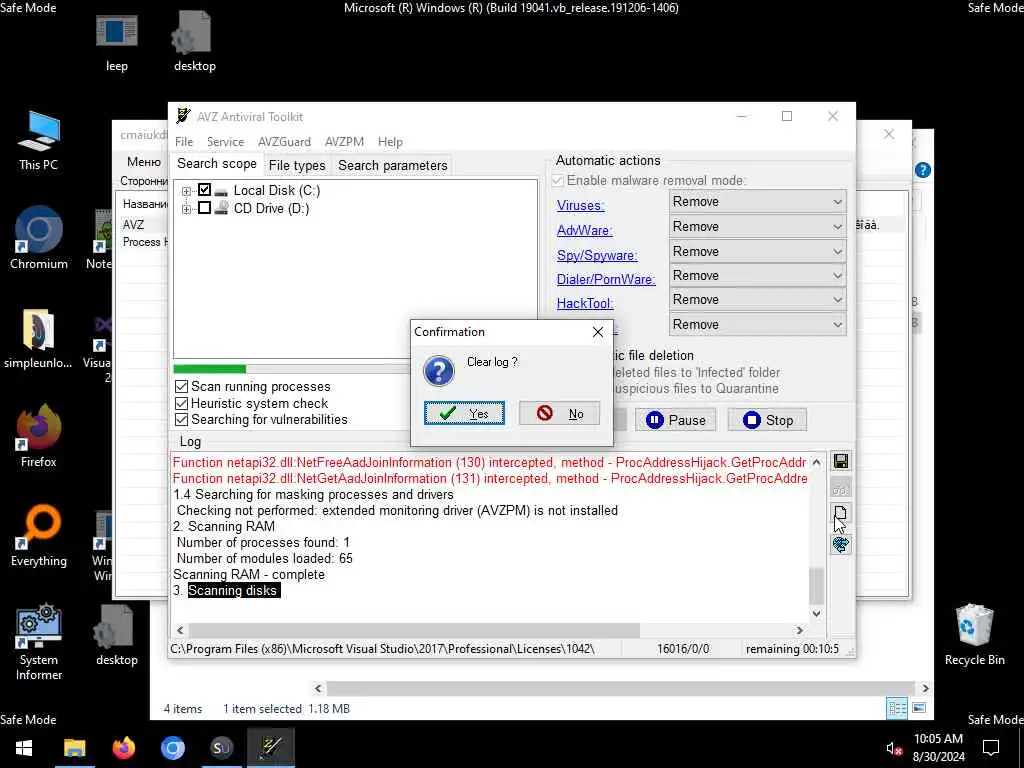1024x768 pixels.
Task: Toggle Scan running processes checkbox
Action: click(182, 387)
